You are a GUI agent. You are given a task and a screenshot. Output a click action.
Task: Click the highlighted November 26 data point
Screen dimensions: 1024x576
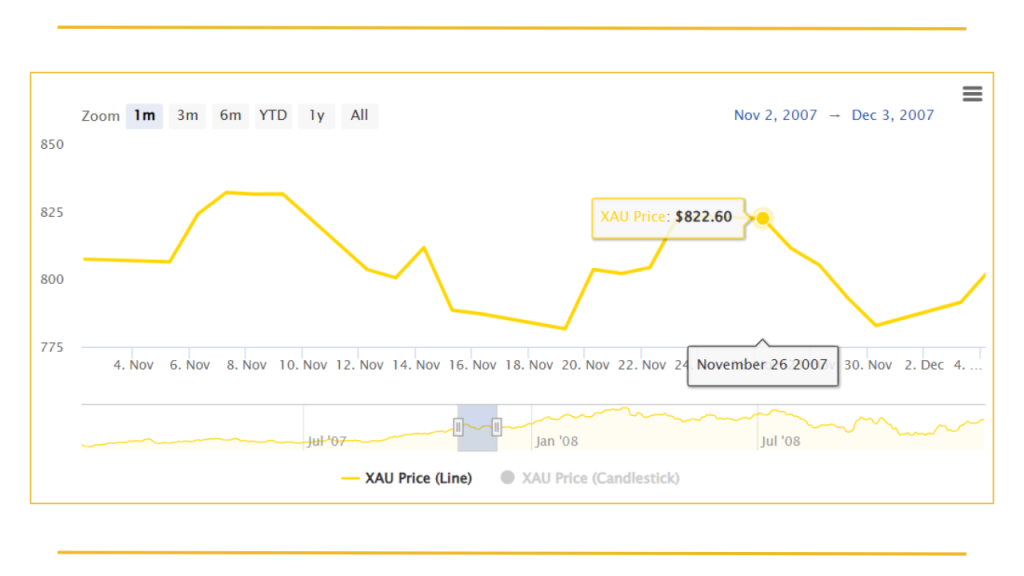[x=762, y=218]
